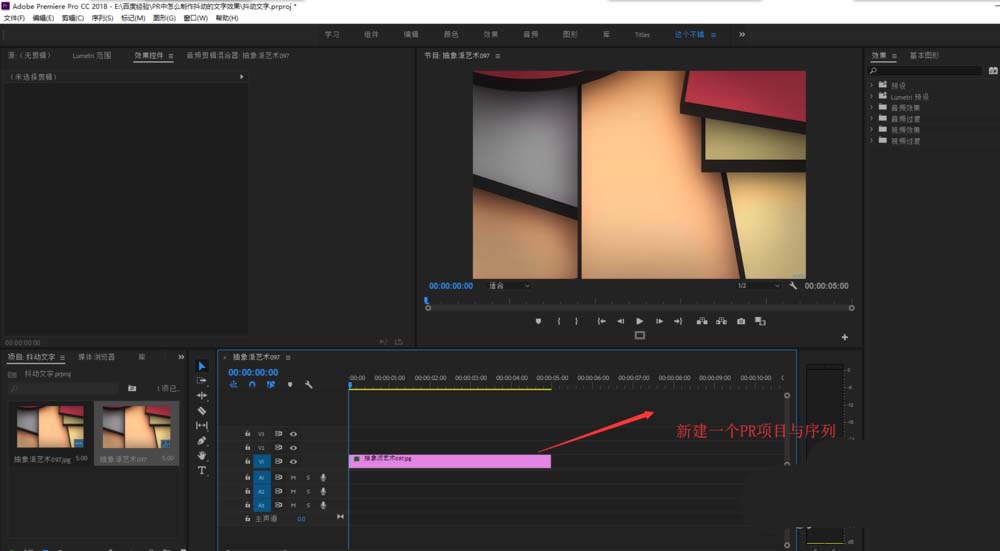Add a marker in the Program monitor
Screen dimensions: 1000x551
[538, 321]
